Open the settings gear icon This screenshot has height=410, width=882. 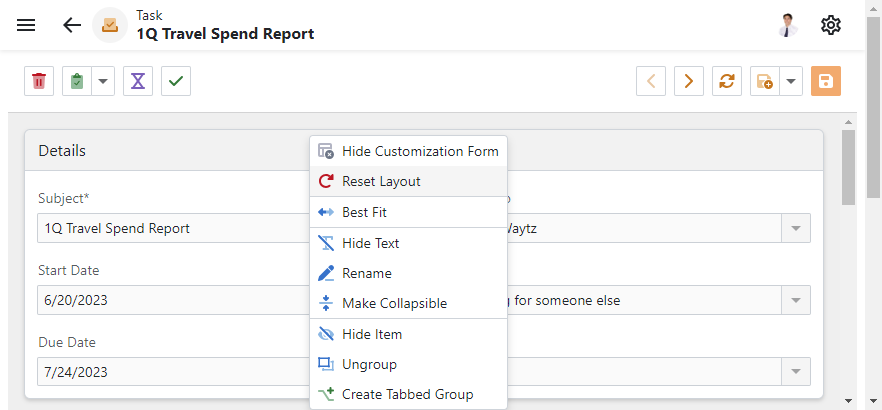click(831, 25)
